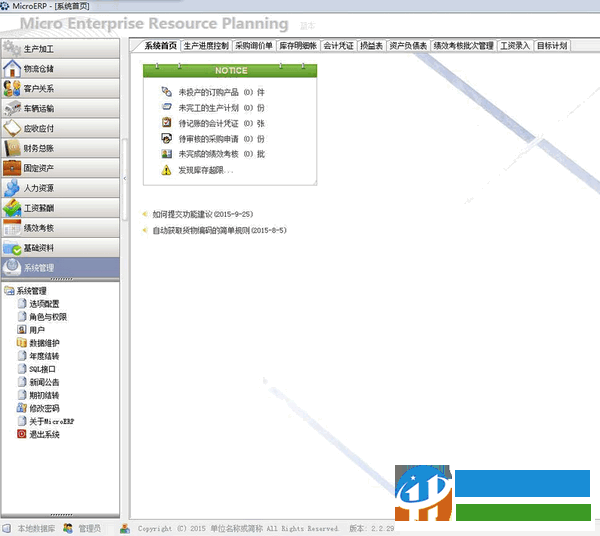Collapse the 系统管理 tree root folder
Screen dimensions: 600x536
click(9, 291)
